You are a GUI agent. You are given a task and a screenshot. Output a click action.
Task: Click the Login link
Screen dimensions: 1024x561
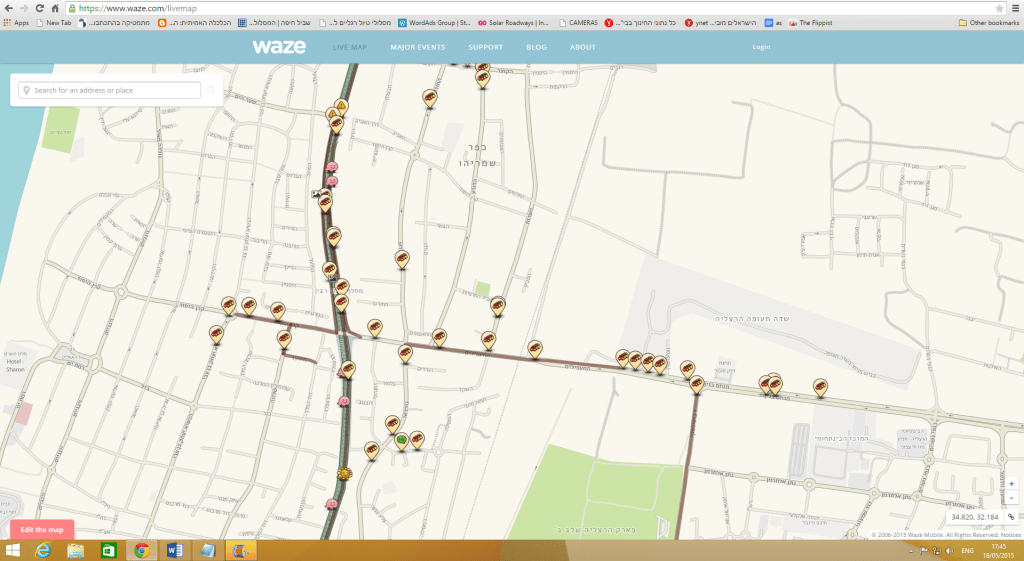pyautogui.click(x=761, y=47)
